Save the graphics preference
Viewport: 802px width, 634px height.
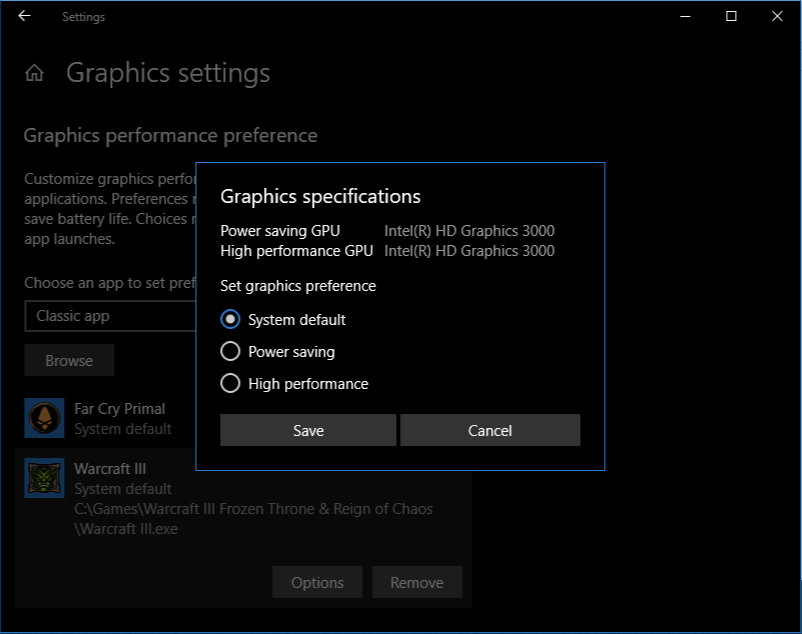[x=308, y=430]
